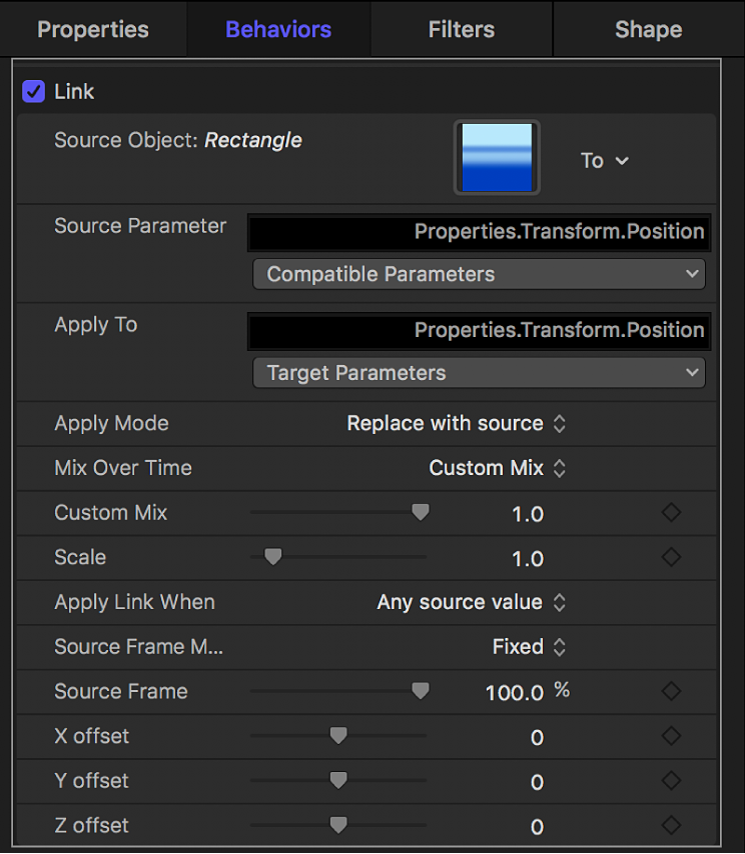Add a keyframe for Scale
The width and height of the screenshot is (745, 854).
pos(670,558)
